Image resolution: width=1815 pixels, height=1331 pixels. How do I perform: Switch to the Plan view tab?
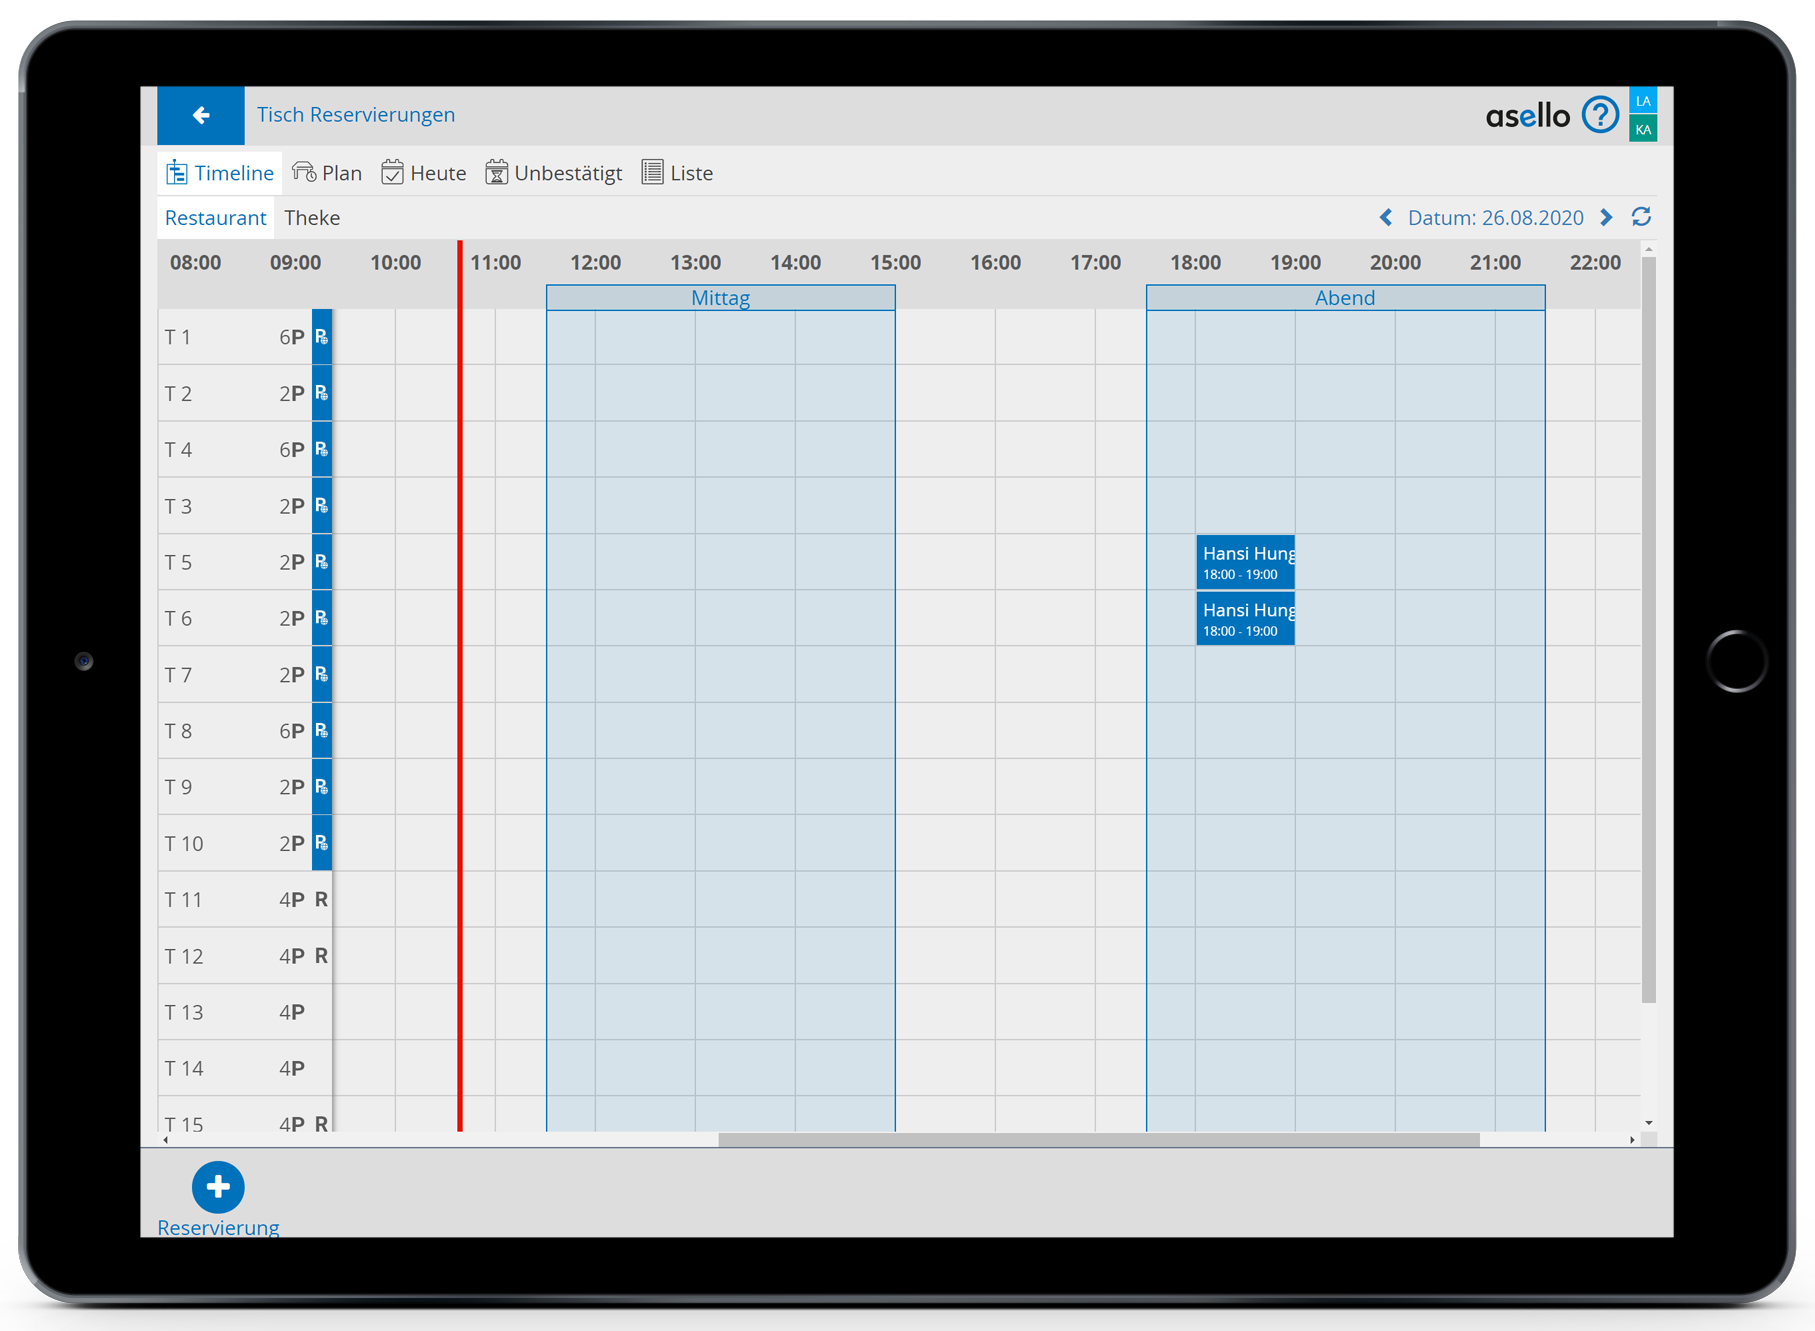(327, 173)
